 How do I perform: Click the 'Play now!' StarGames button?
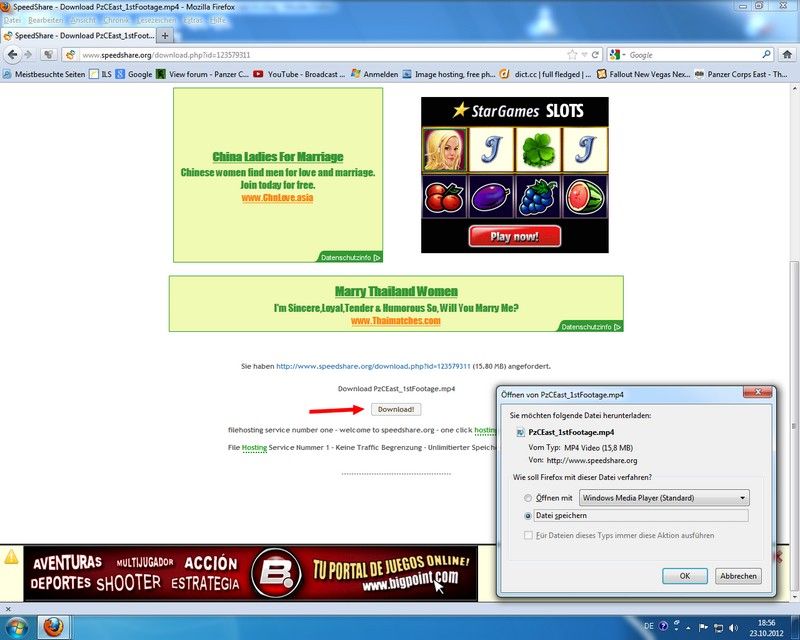(515, 236)
